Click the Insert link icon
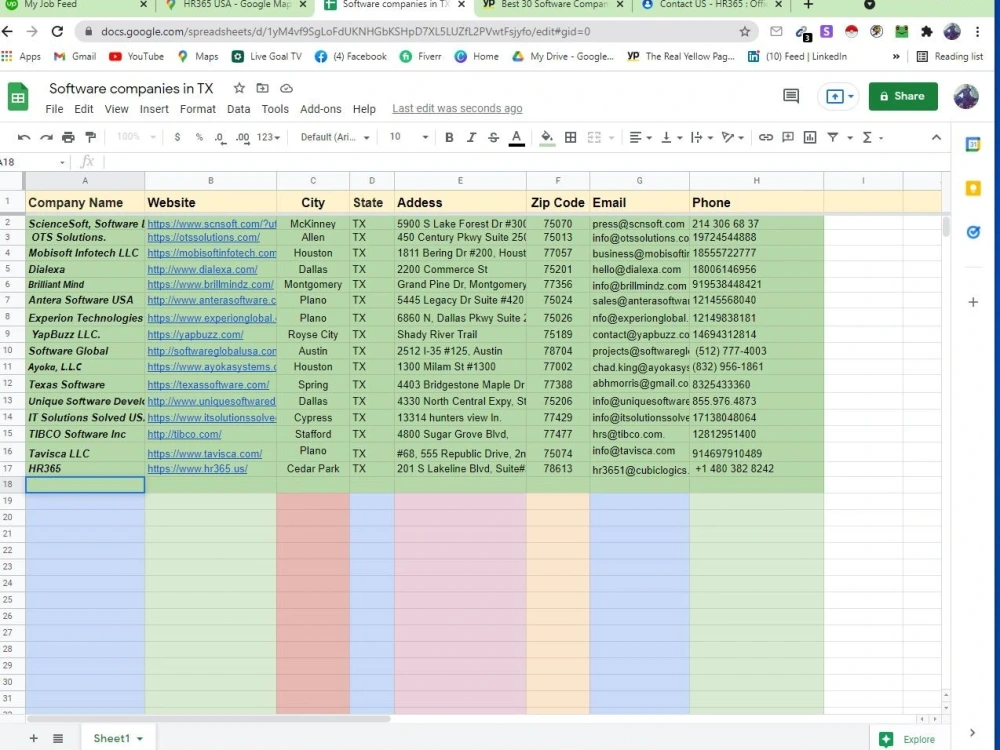This screenshot has width=1000, height=750. (x=765, y=137)
